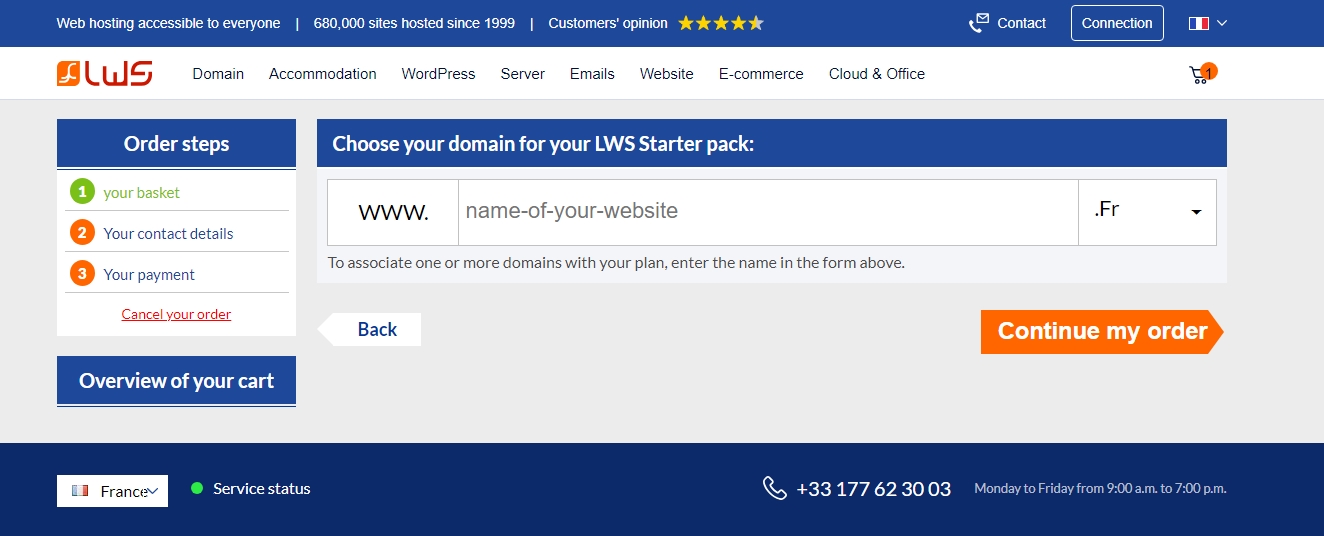The image size is (1324, 536).
Task: Click the Back button
Action: (370, 329)
